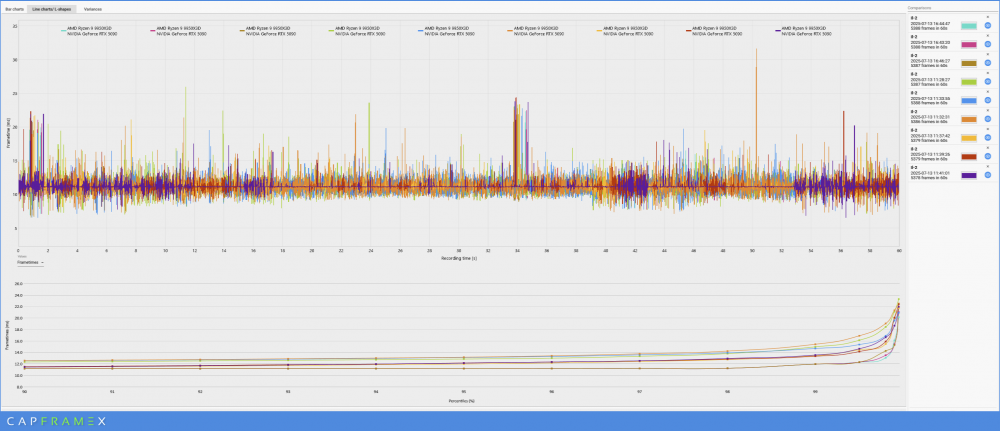Select the Line charts / L-shapes tab
This screenshot has width=1000, height=431.
coord(52,8)
